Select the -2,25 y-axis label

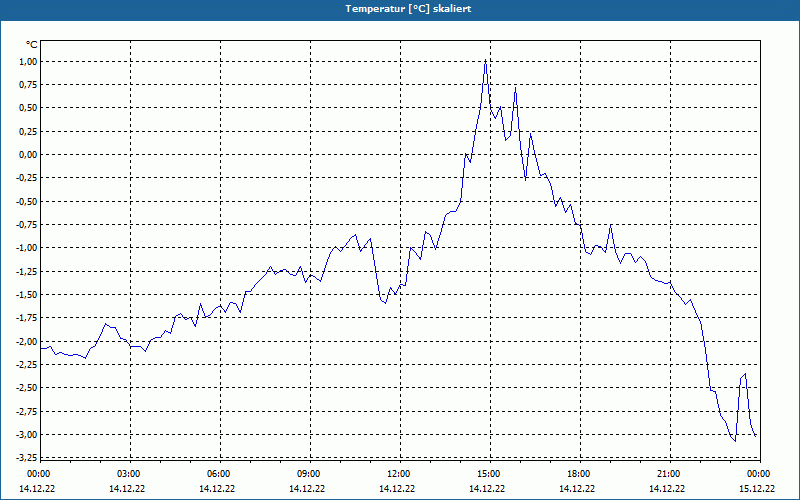[28, 364]
